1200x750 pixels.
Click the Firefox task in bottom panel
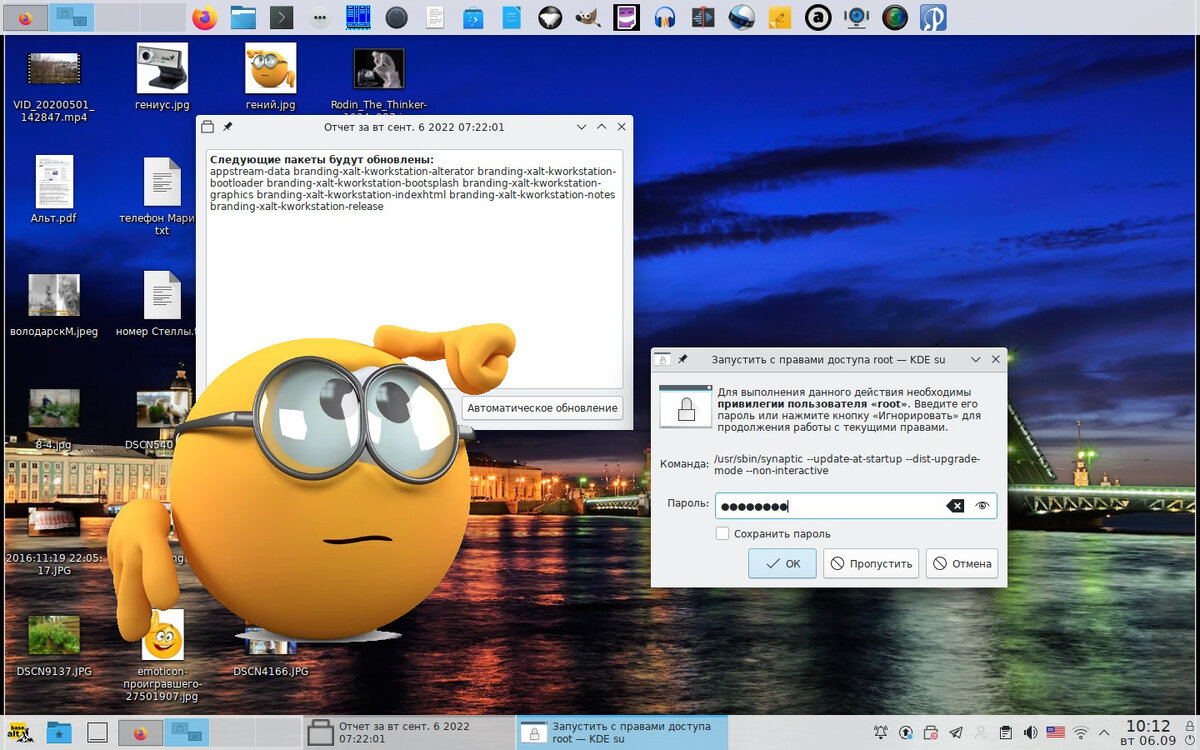pyautogui.click(x=139, y=733)
